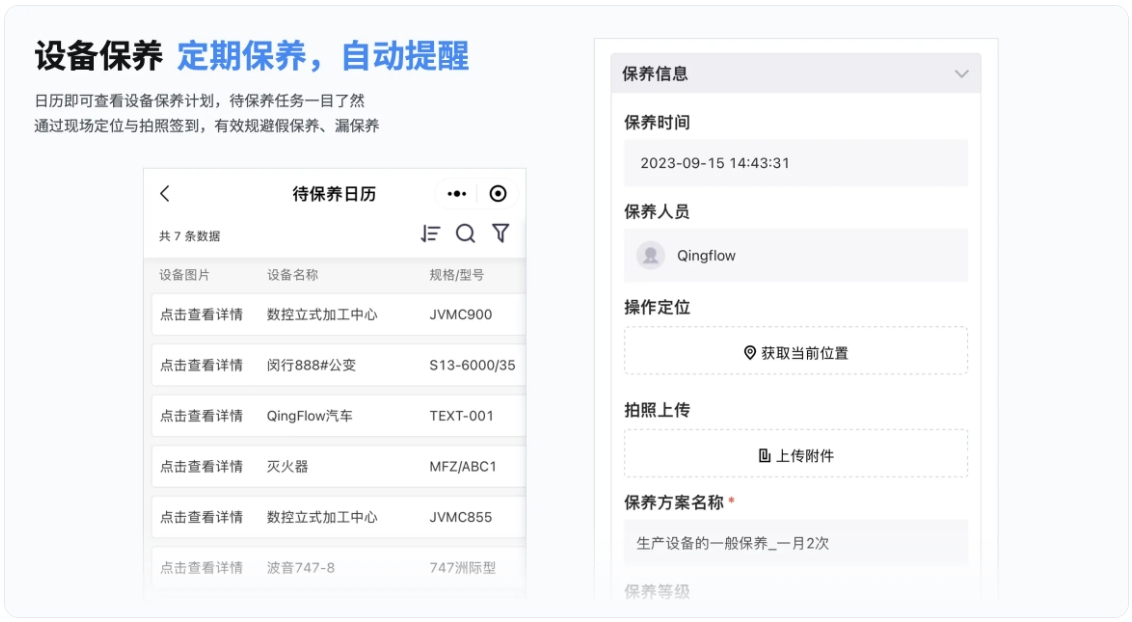The height and width of the screenshot is (622, 1132).
Task: Click the 保养时间 date field
Action: [795, 162]
